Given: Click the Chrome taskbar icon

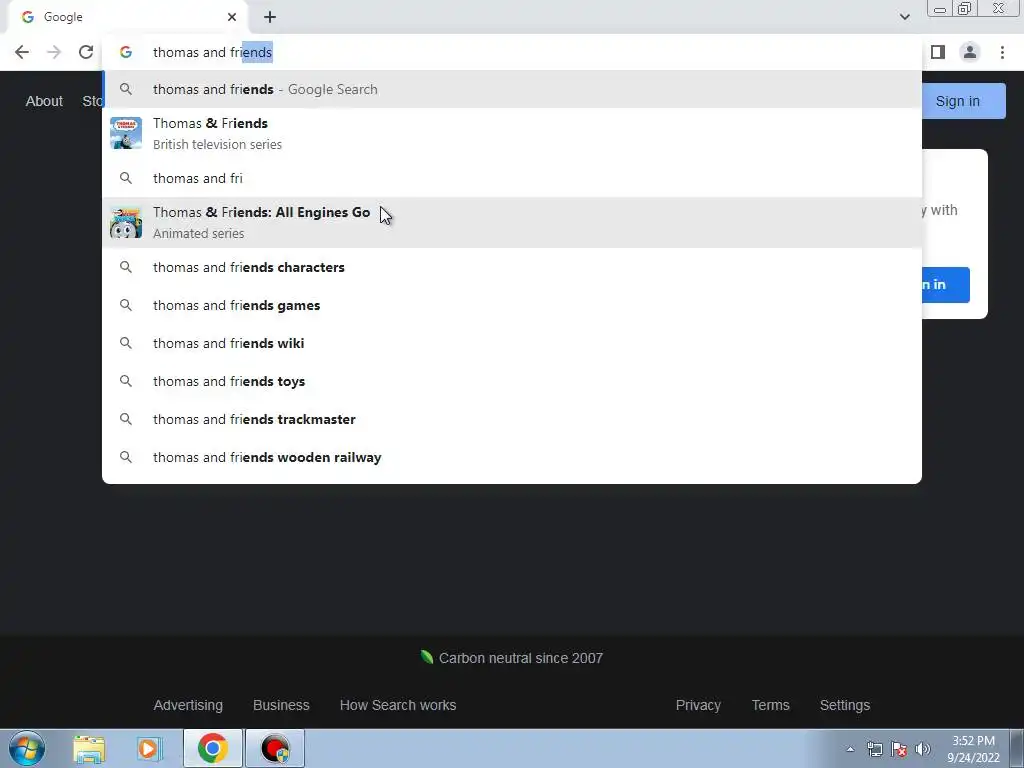Looking at the screenshot, I should pos(213,748).
